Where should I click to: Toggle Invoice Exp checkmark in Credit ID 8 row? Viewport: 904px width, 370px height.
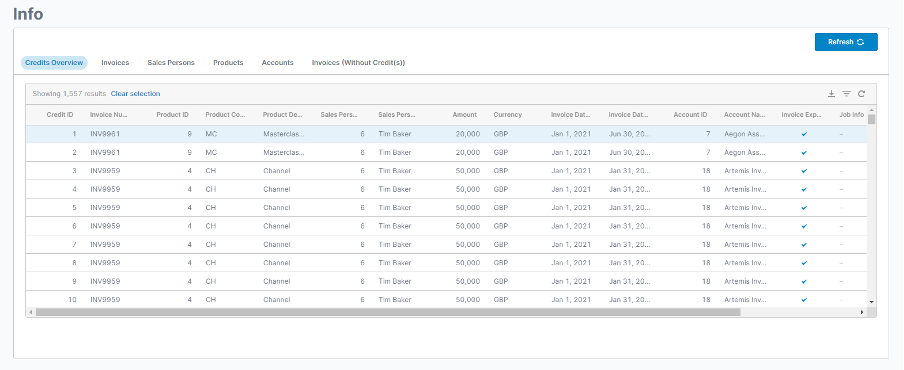click(804, 263)
